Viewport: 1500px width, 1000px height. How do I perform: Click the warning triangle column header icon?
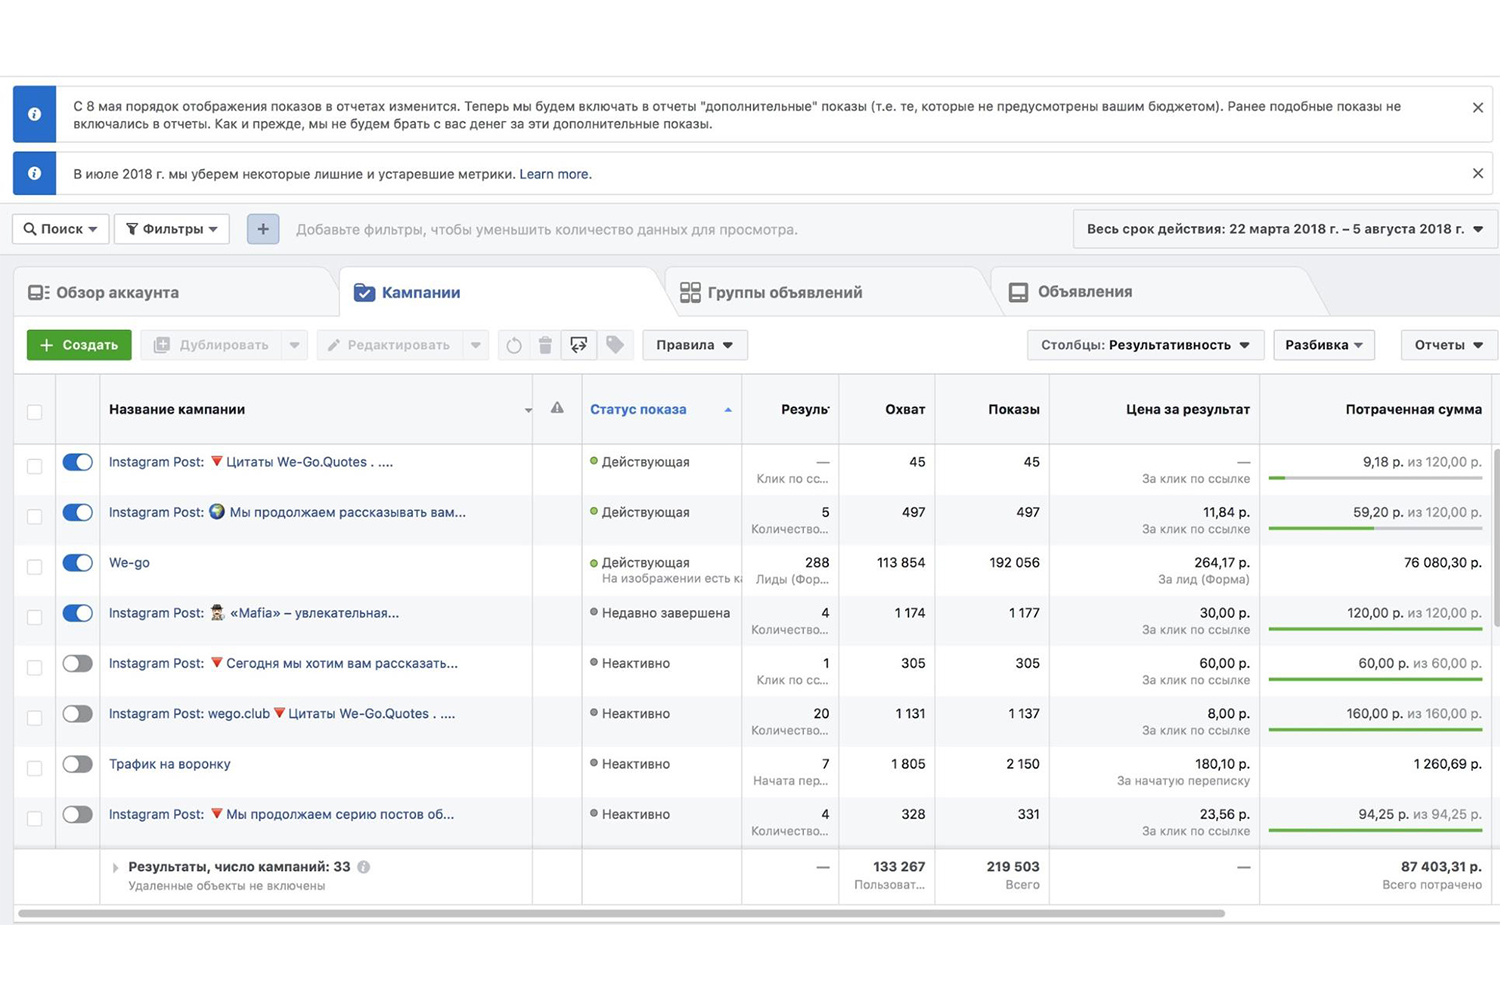click(x=557, y=408)
